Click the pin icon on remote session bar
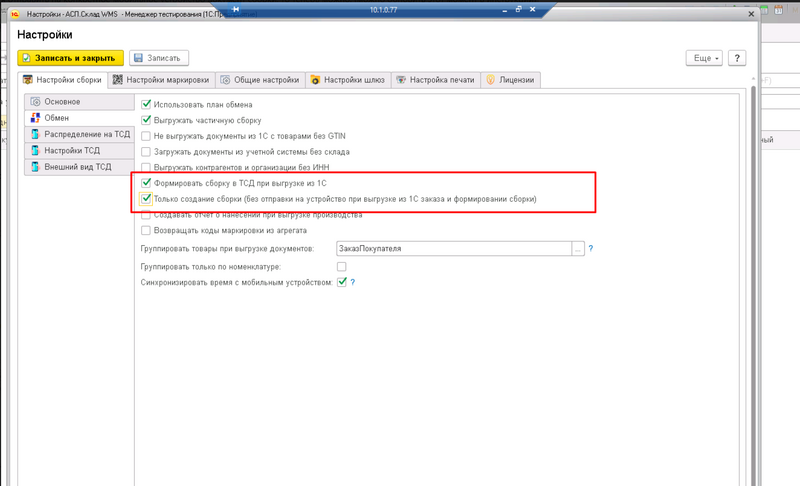800x486 pixels. (x=235, y=9)
